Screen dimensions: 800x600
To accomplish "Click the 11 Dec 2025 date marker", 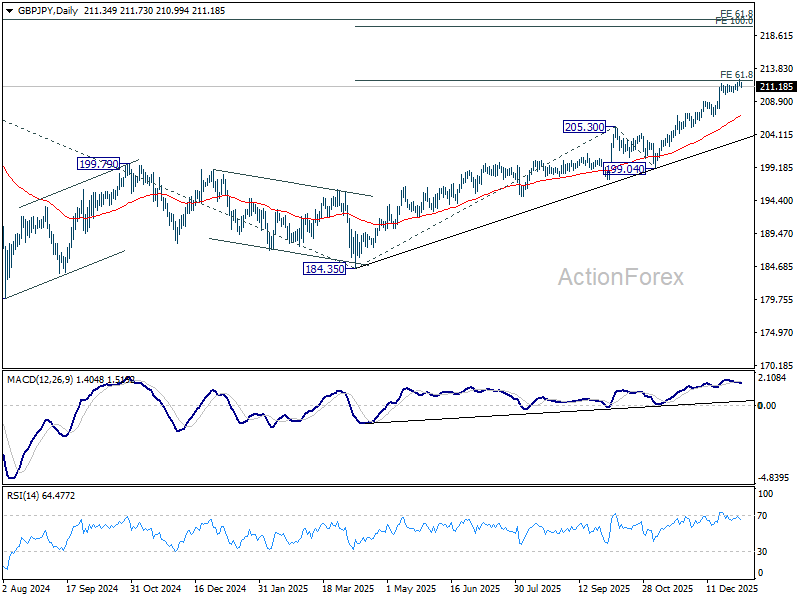I will point(734,590).
